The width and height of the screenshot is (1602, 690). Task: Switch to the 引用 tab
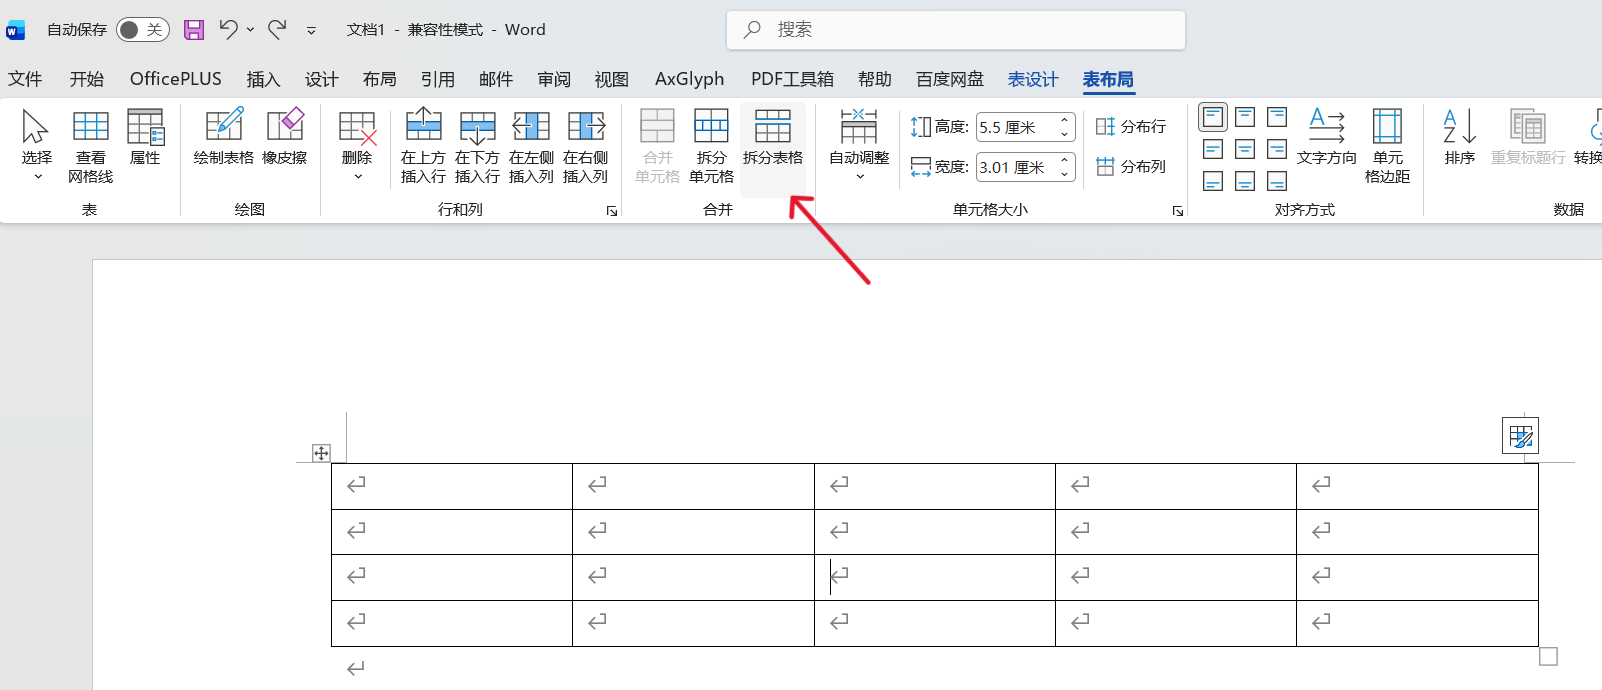438,79
